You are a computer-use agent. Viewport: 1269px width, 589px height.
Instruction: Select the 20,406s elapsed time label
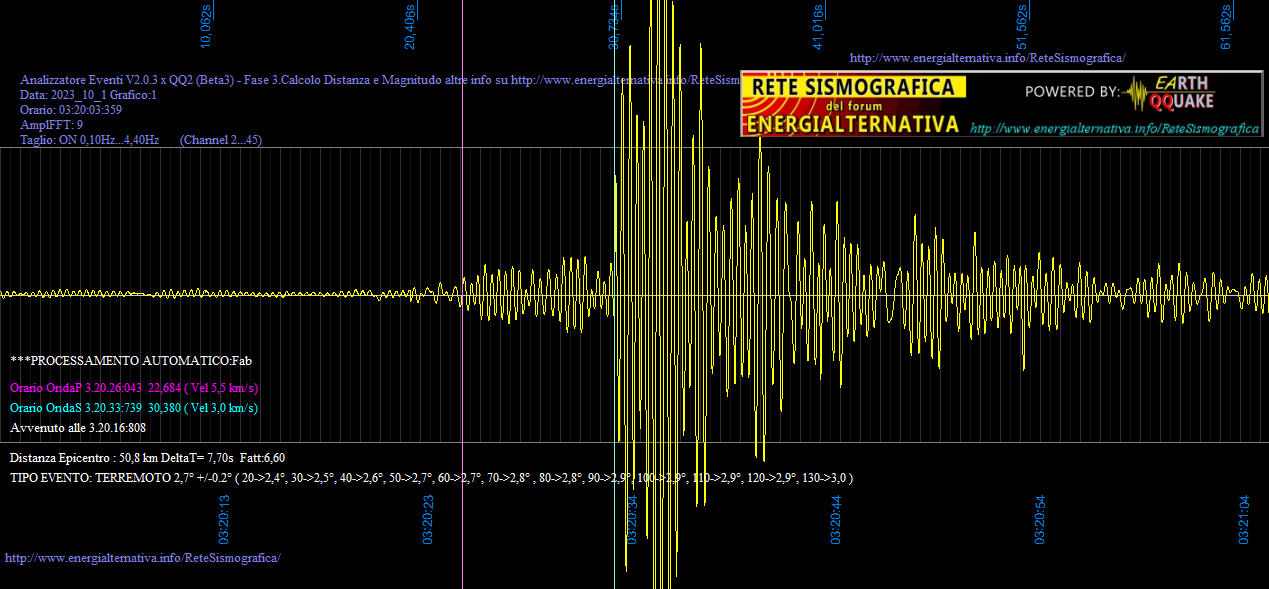410,27
